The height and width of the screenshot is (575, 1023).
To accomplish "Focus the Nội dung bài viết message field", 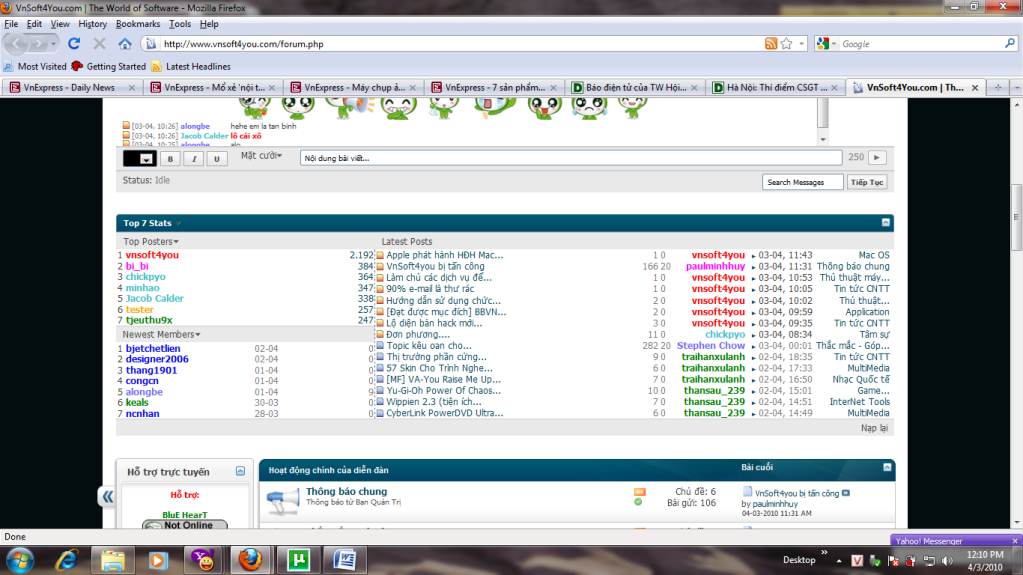I will point(571,158).
